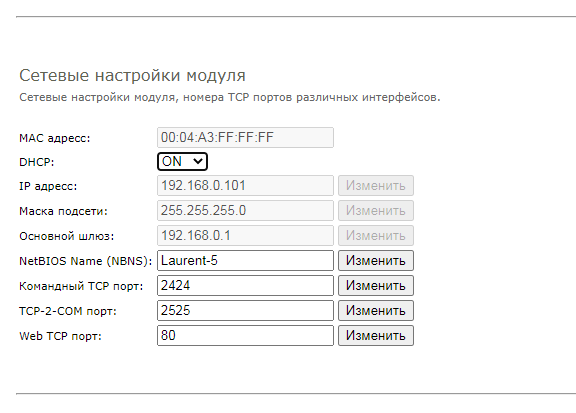The width and height of the screenshot is (576, 413).
Task: Focus the Командный TCP порт field
Action: (x=245, y=285)
